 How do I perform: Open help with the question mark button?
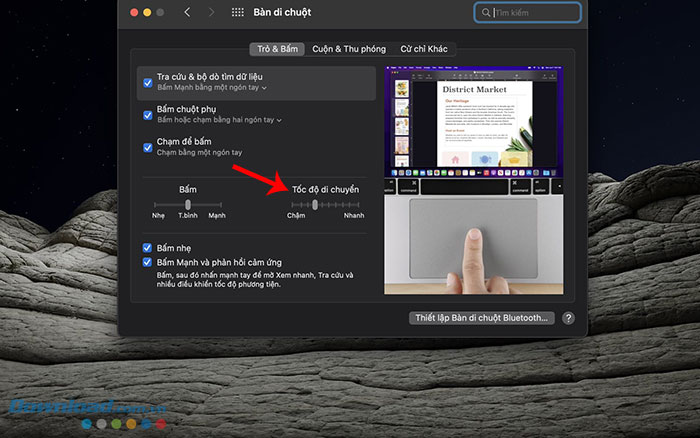click(568, 318)
